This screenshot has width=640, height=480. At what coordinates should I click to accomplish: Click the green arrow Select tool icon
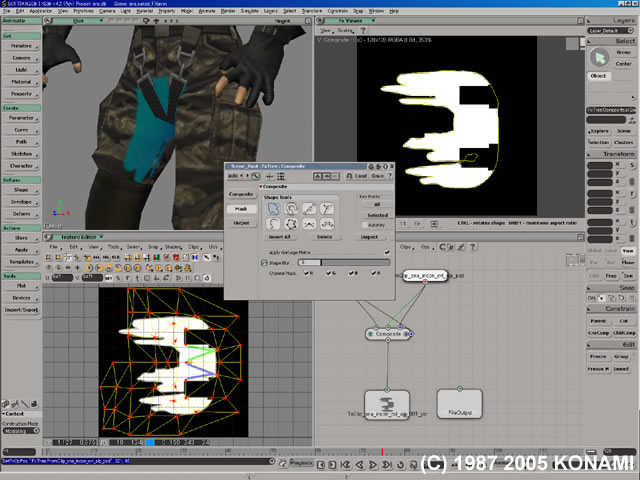point(600,58)
